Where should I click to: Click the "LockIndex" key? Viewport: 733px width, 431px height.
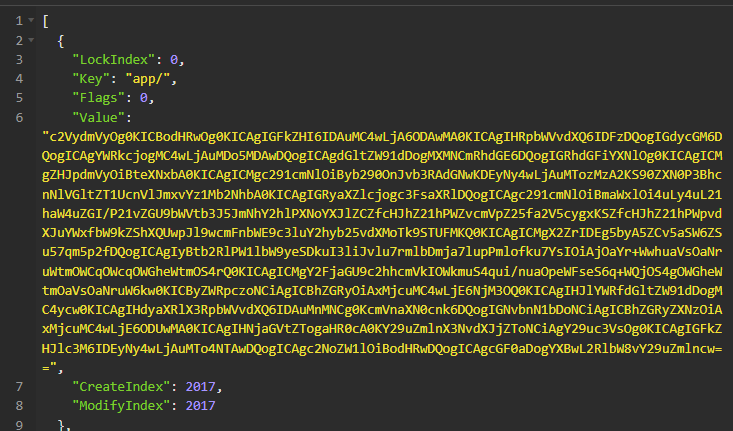tap(113, 59)
